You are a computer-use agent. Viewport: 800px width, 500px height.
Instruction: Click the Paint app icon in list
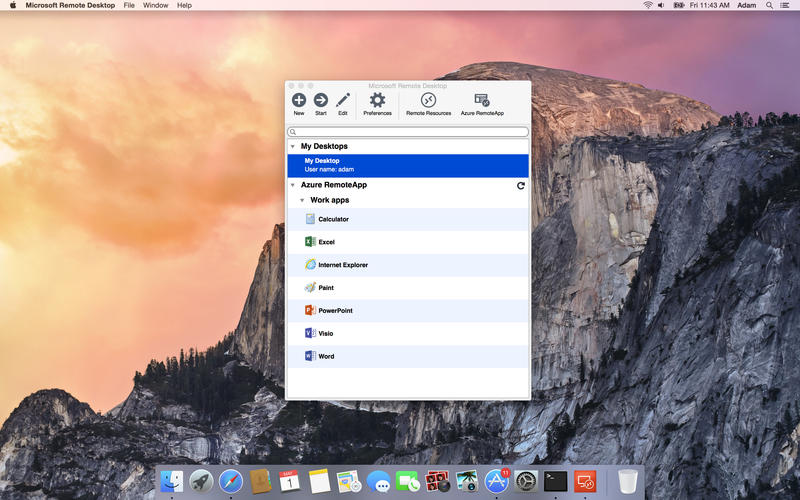coord(310,288)
